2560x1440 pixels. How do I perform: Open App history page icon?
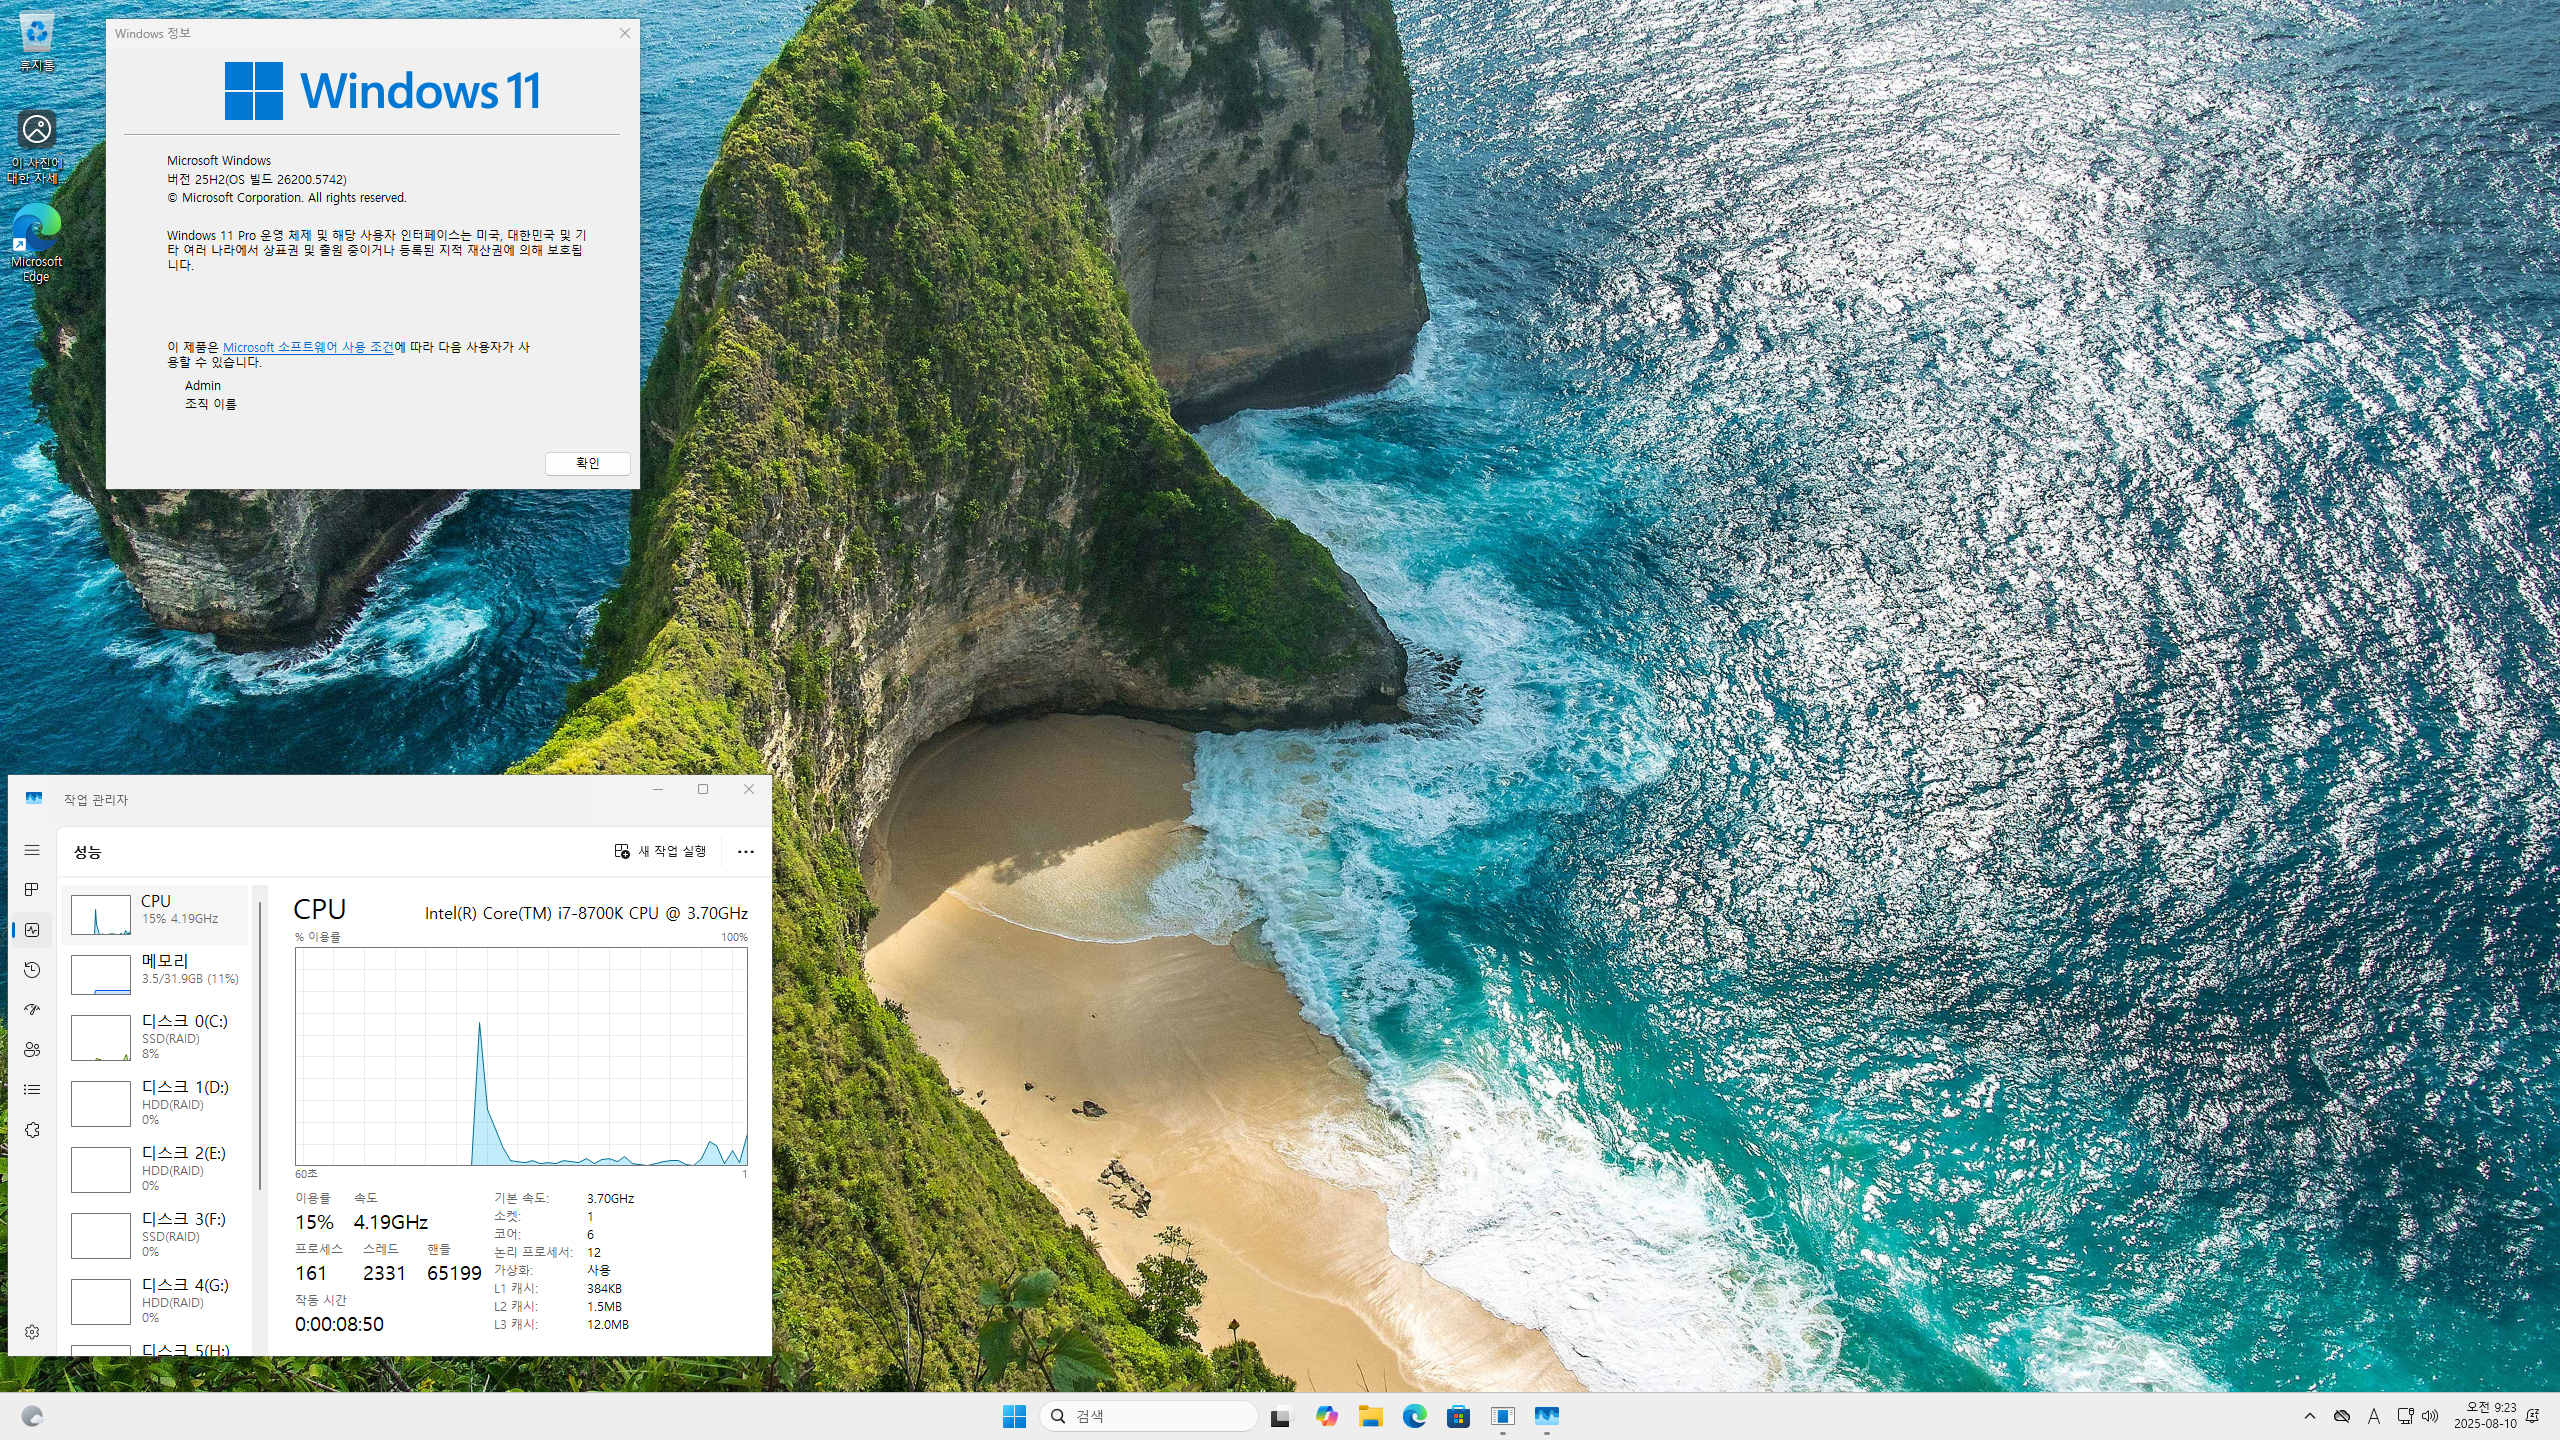pyautogui.click(x=32, y=970)
